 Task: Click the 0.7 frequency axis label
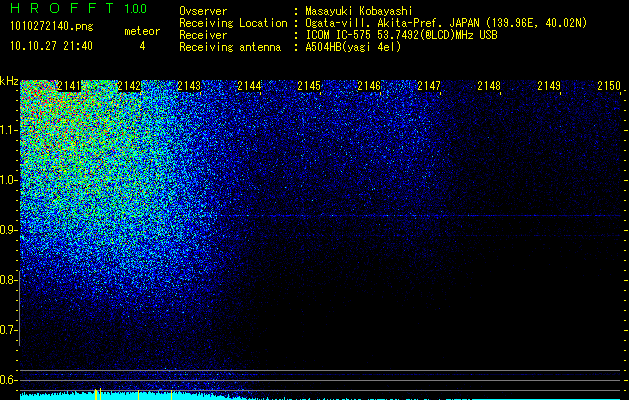[x=8, y=330]
